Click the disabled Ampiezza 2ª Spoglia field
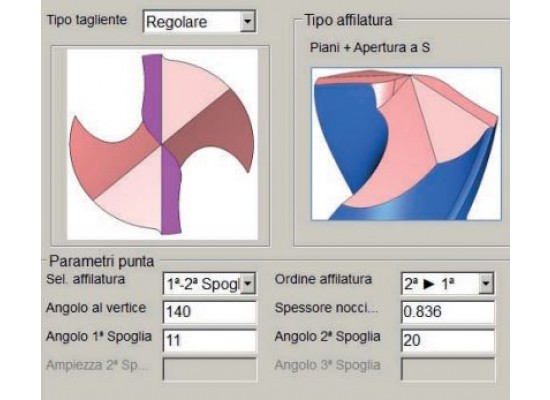The image size is (550, 400). (x=210, y=369)
